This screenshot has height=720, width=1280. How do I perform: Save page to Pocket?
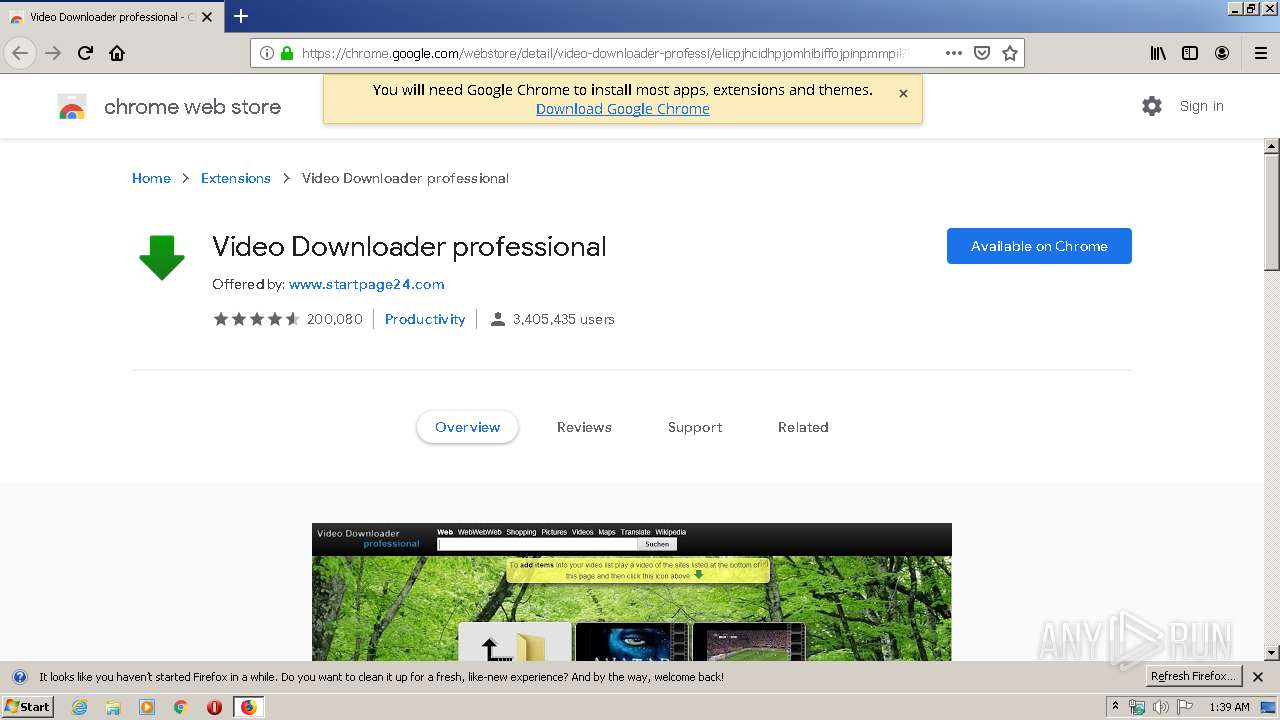[x=982, y=53]
